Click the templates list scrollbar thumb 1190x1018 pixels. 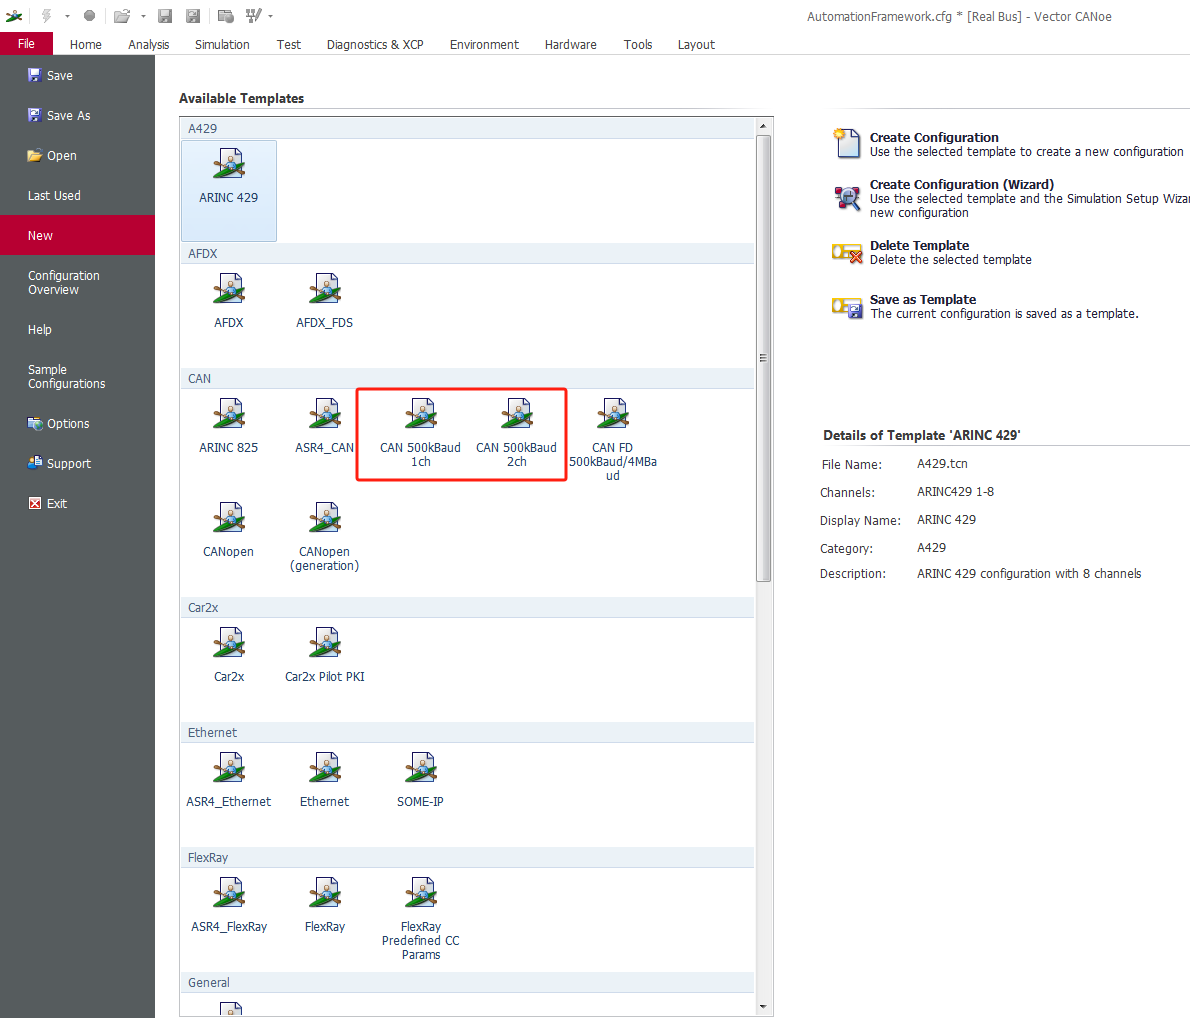tap(763, 358)
